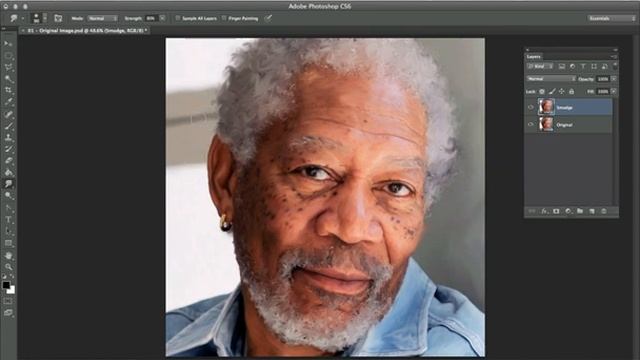Toggle lock image pixels
The width and height of the screenshot is (640, 360).
(552, 91)
